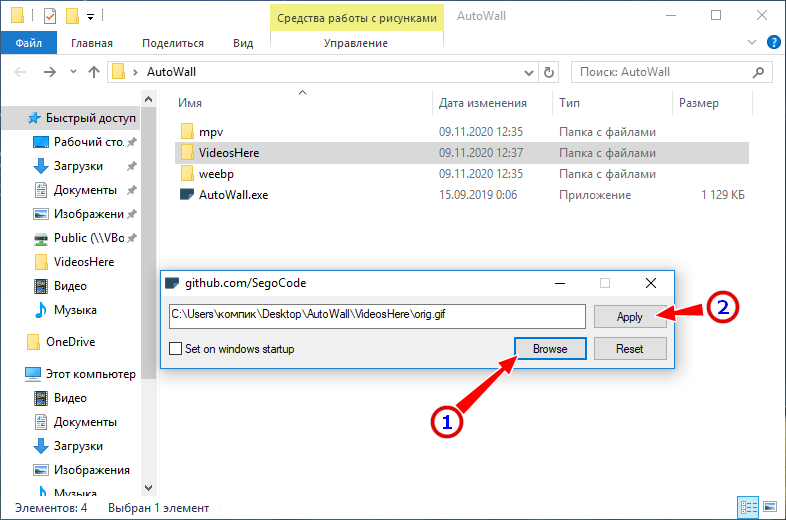This screenshot has width=786, height=520.
Task: Refresh the AutoWall folder view
Action: coord(549,73)
